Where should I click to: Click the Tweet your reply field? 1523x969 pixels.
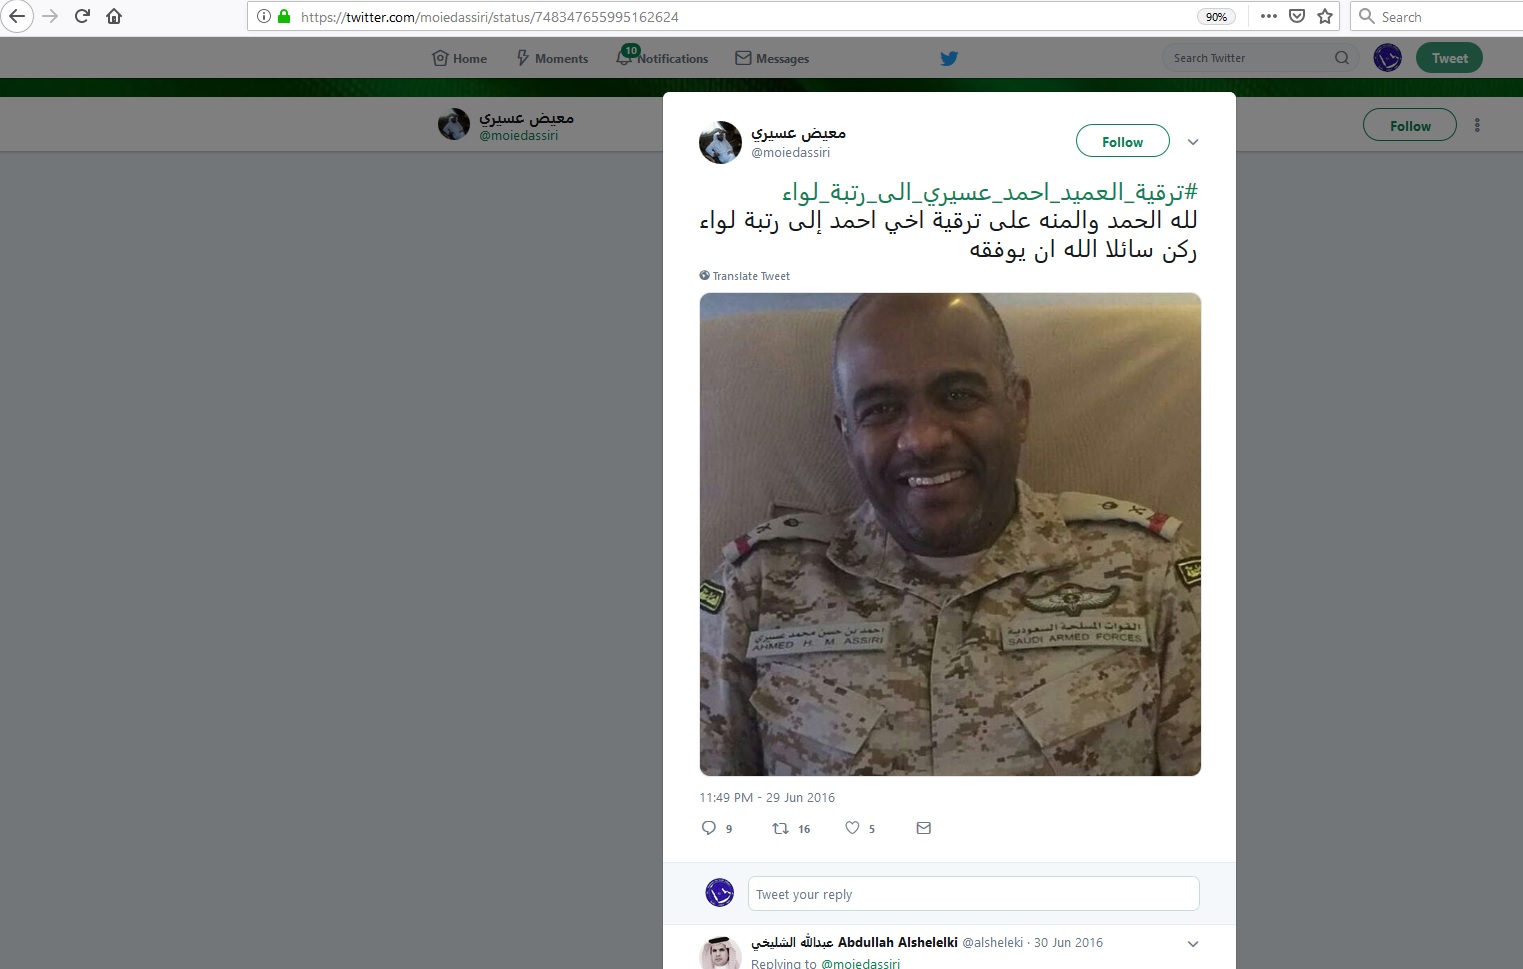(x=973, y=894)
